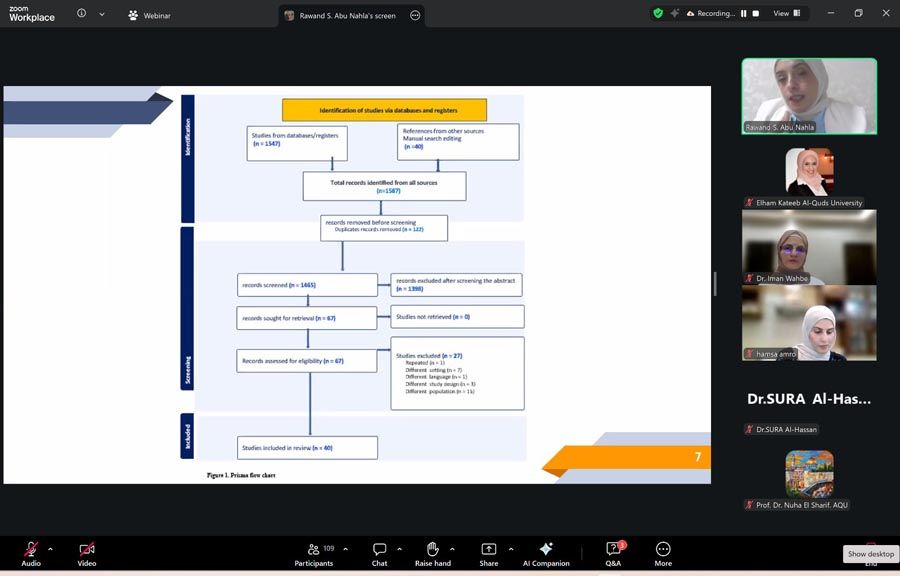Expand audio options arrow next to Audio
Screen dimensions: 900x576
pyautogui.click(x=50, y=549)
